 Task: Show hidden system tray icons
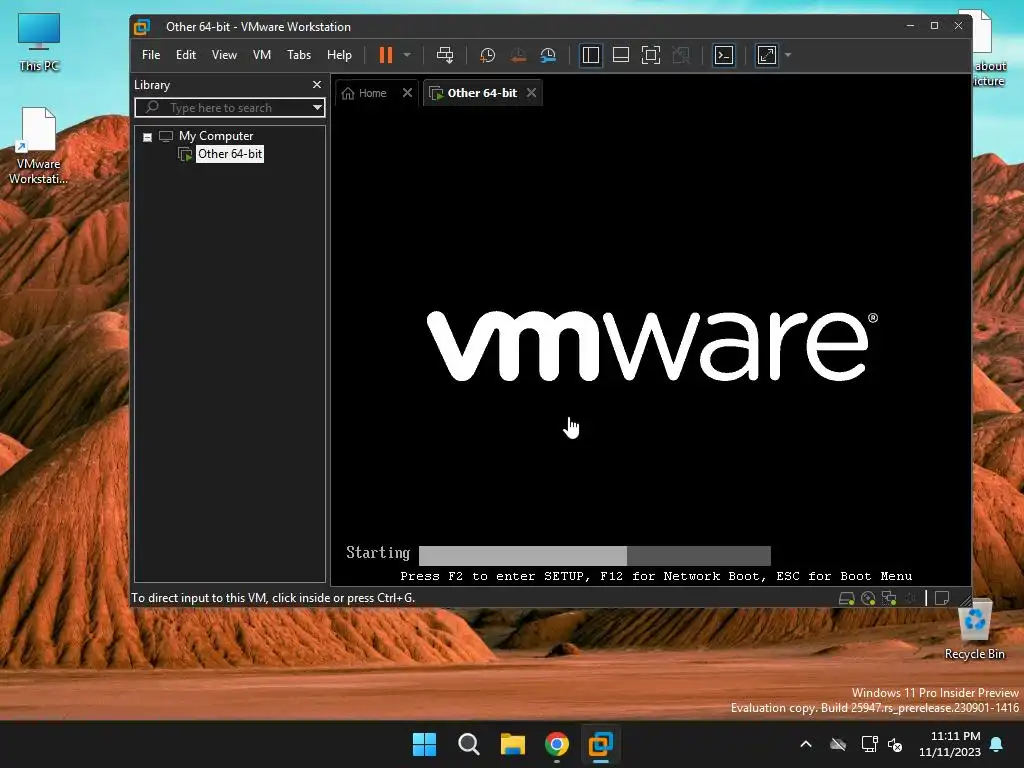(806, 744)
